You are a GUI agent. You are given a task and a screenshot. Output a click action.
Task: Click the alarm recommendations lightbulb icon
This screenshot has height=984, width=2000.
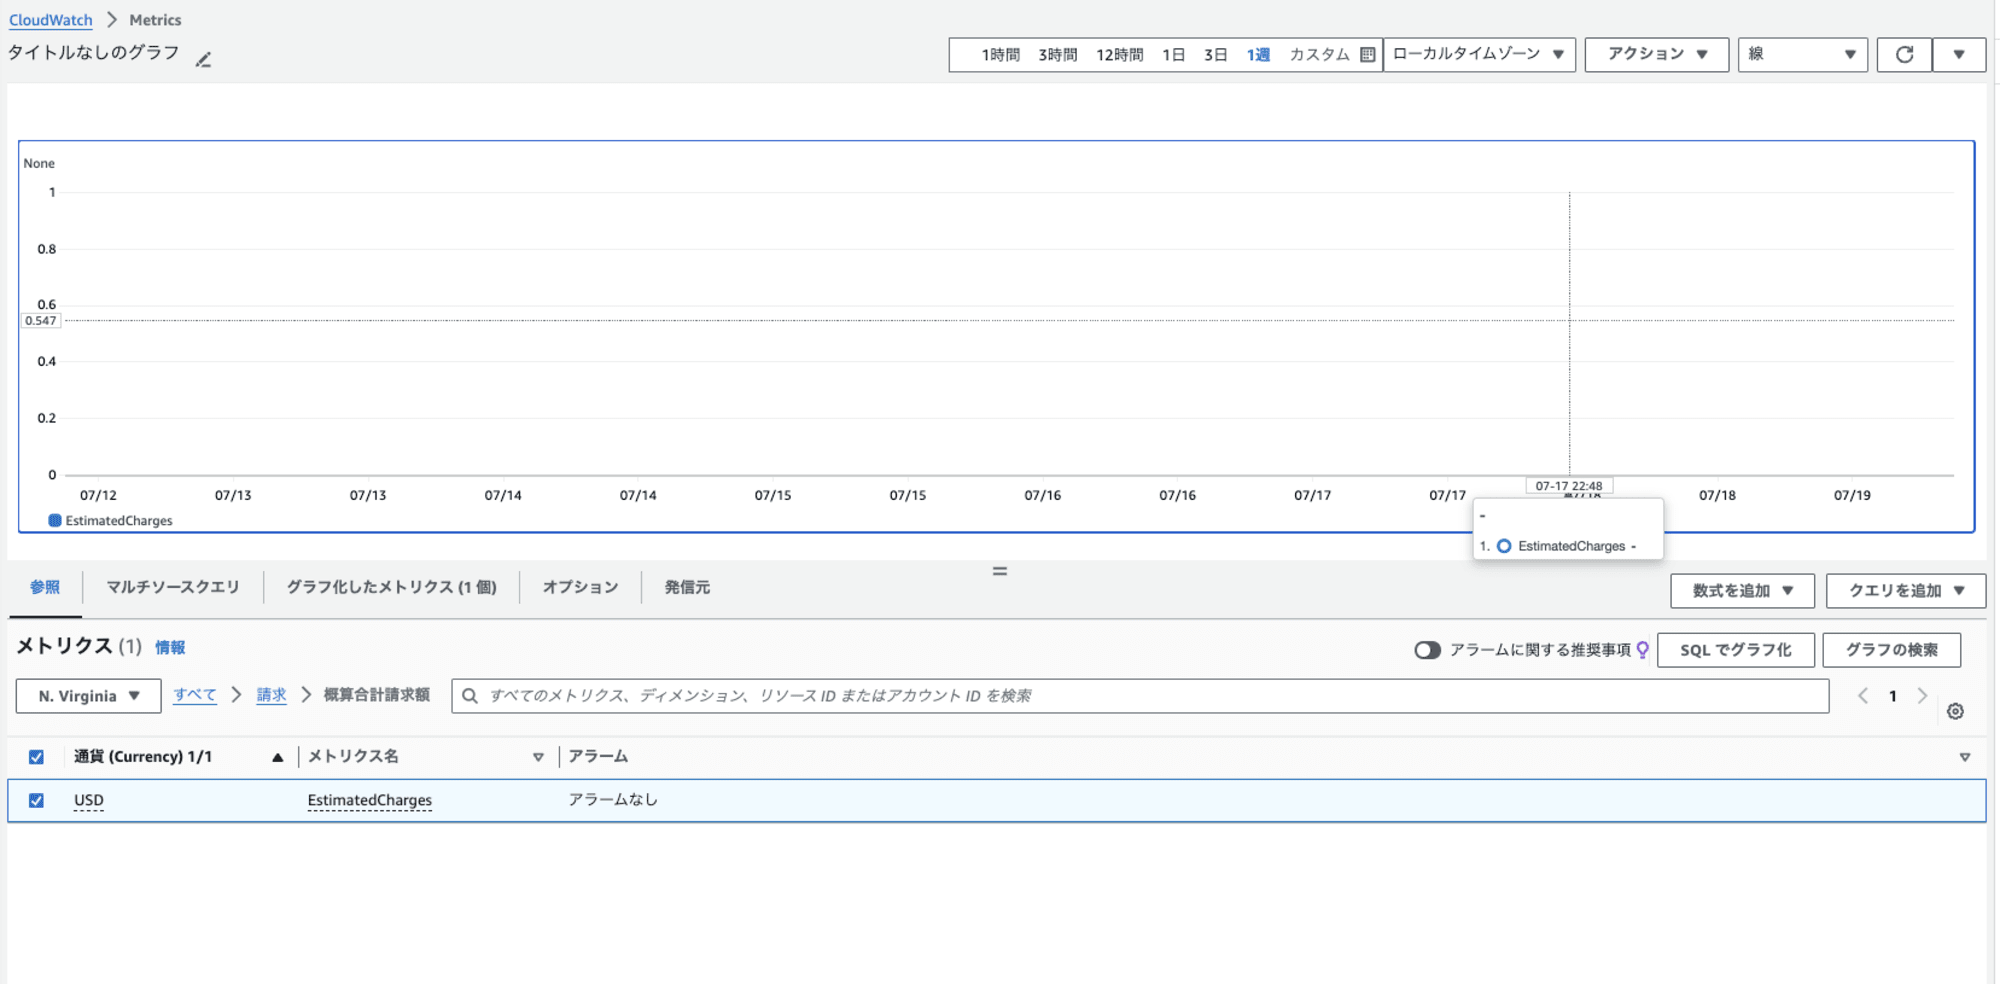tap(1643, 650)
